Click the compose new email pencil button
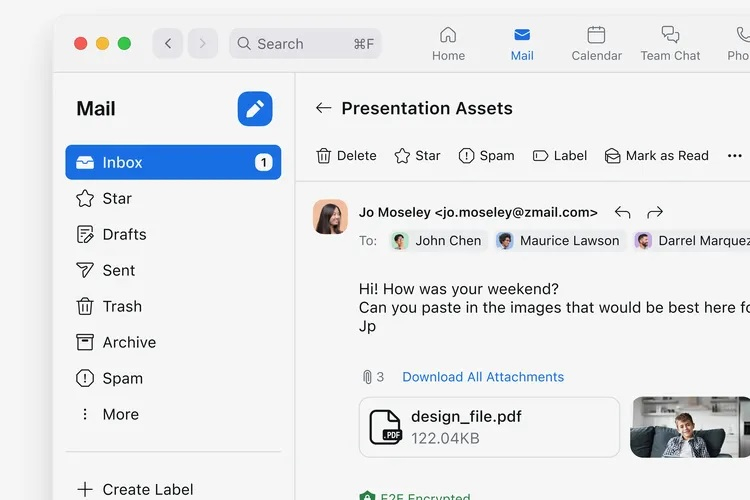The width and height of the screenshot is (750, 500). tap(255, 109)
